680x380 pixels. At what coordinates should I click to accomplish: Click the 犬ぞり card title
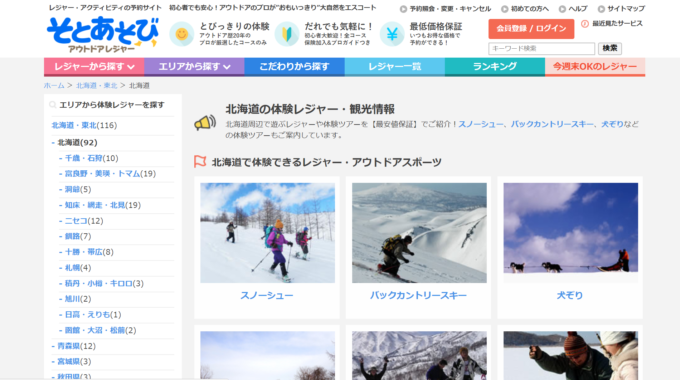pyautogui.click(x=570, y=295)
